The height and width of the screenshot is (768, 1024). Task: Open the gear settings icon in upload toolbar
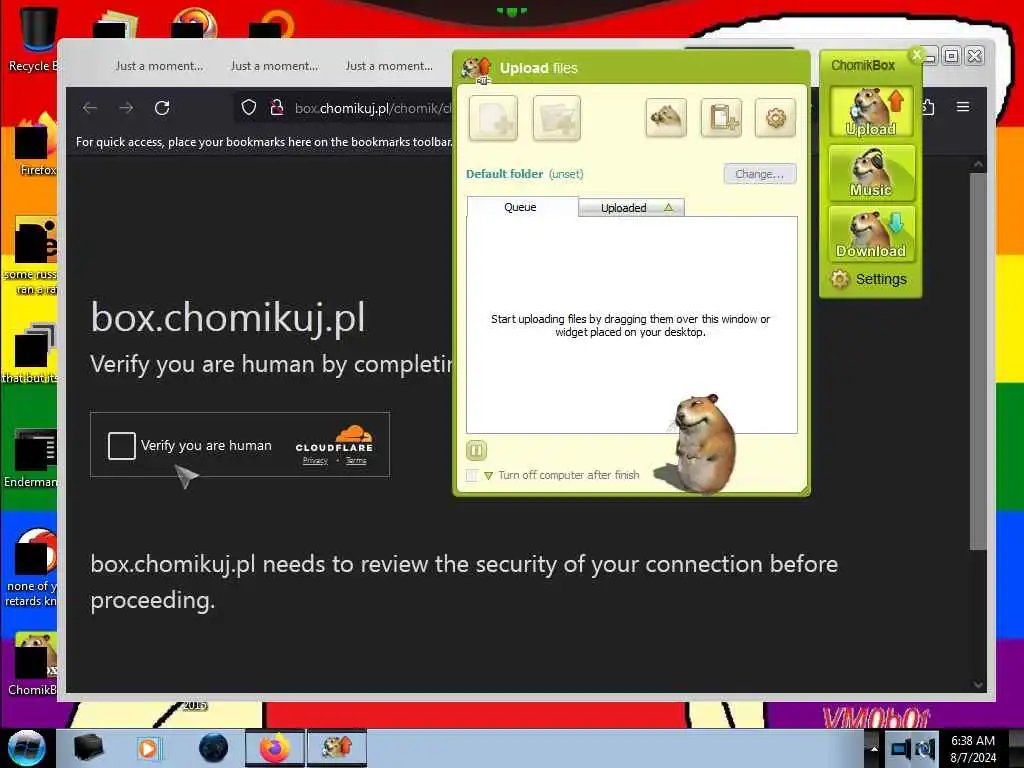click(775, 118)
